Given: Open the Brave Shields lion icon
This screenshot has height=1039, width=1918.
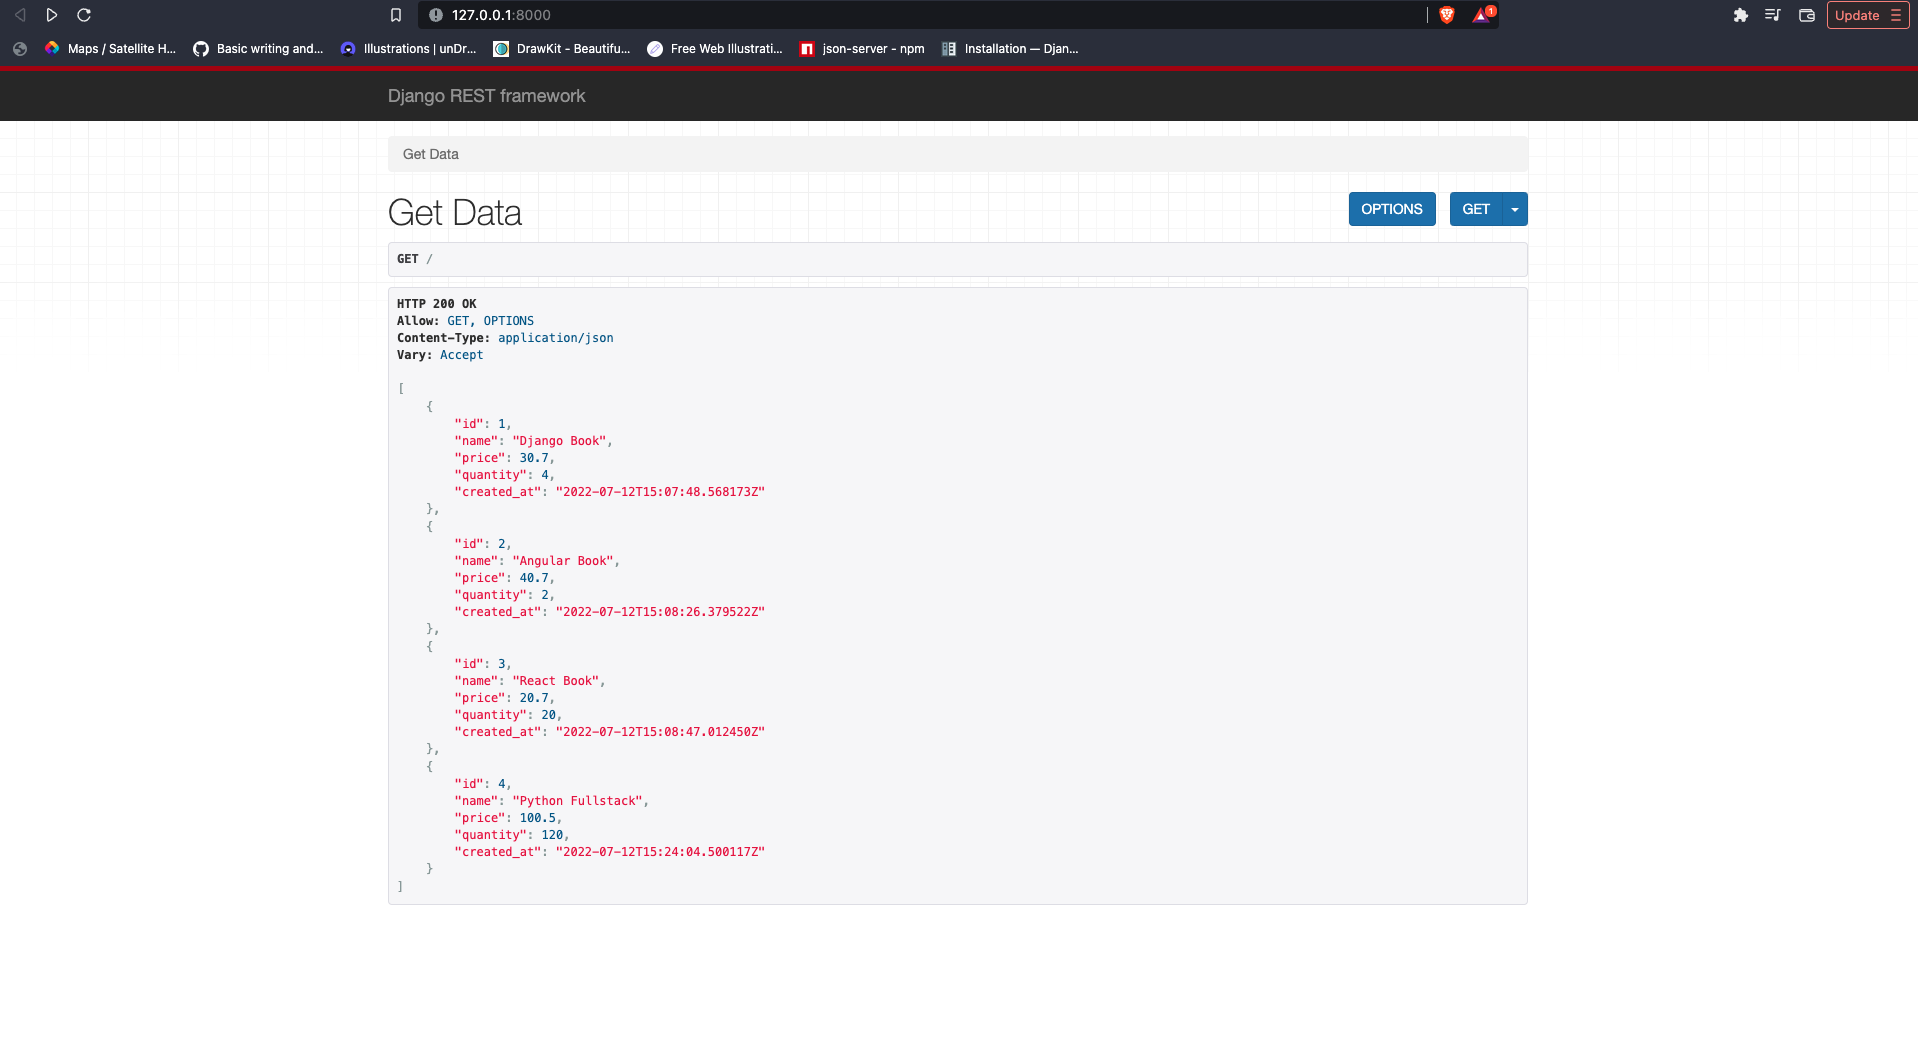Looking at the screenshot, I should tap(1446, 15).
